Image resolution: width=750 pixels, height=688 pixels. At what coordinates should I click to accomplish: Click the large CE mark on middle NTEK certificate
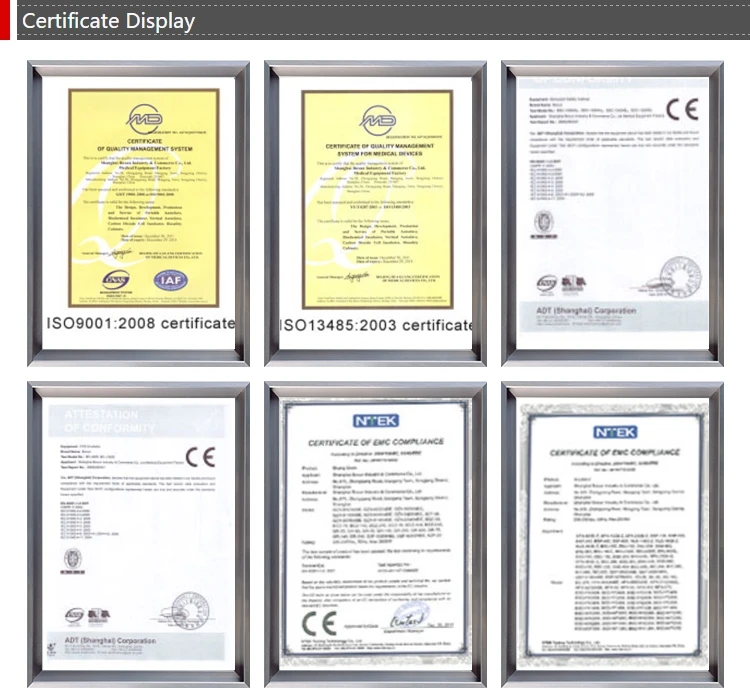(x=319, y=623)
